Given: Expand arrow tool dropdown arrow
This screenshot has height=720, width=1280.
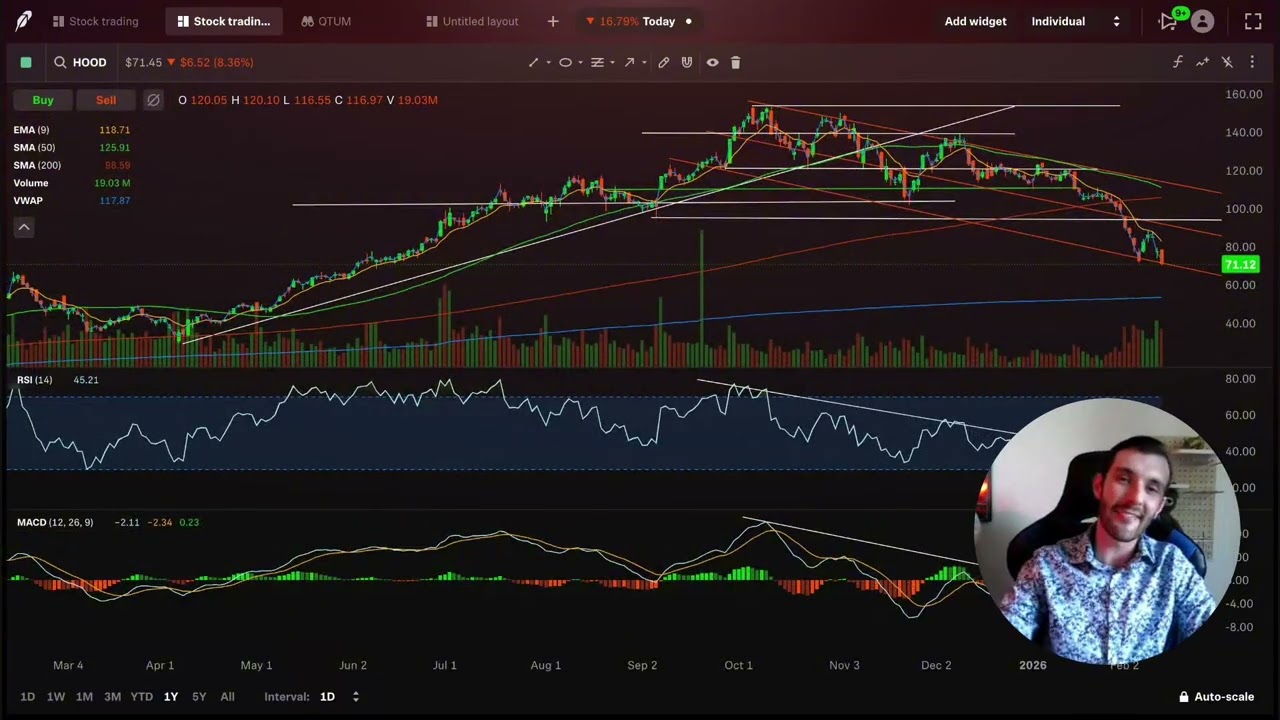Looking at the screenshot, I should (x=644, y=62).
